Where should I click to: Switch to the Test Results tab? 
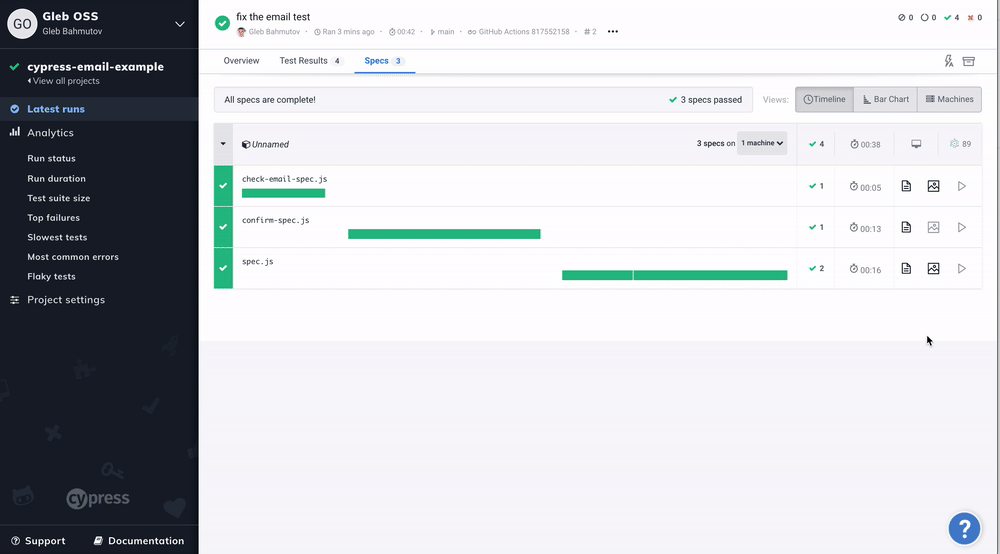point(311,61)
